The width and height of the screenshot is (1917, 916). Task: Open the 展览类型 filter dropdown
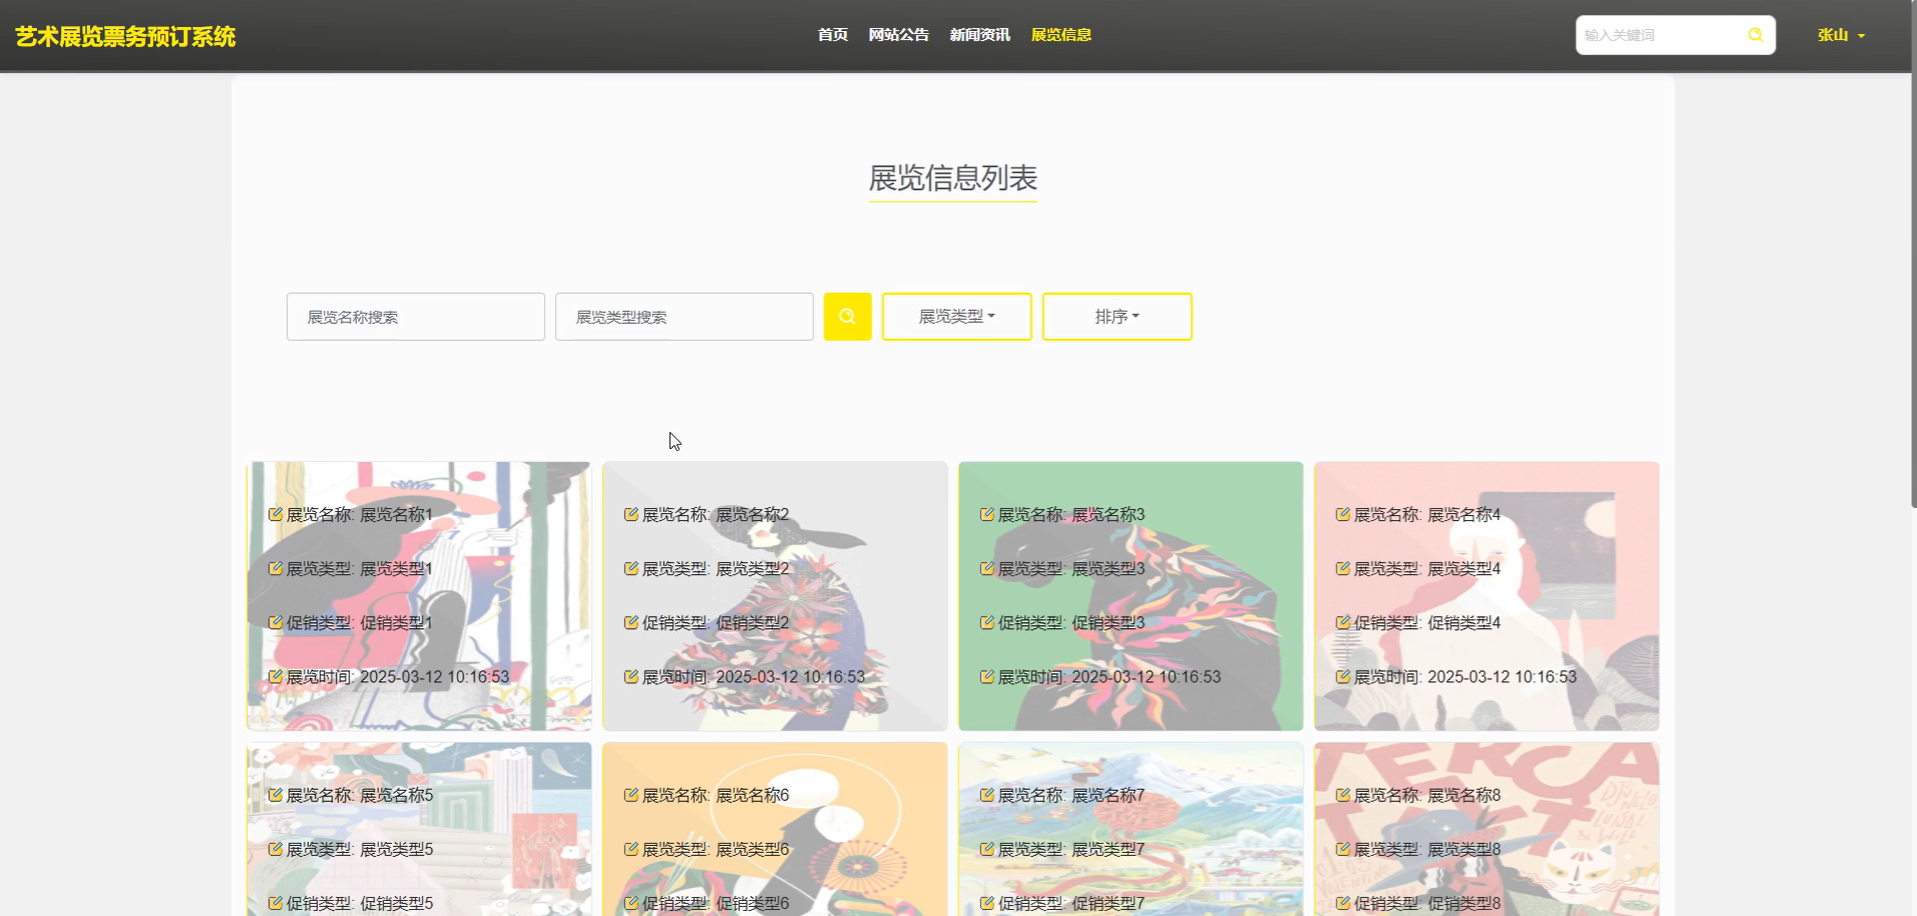pyautogui.click(x=957, y=317)
